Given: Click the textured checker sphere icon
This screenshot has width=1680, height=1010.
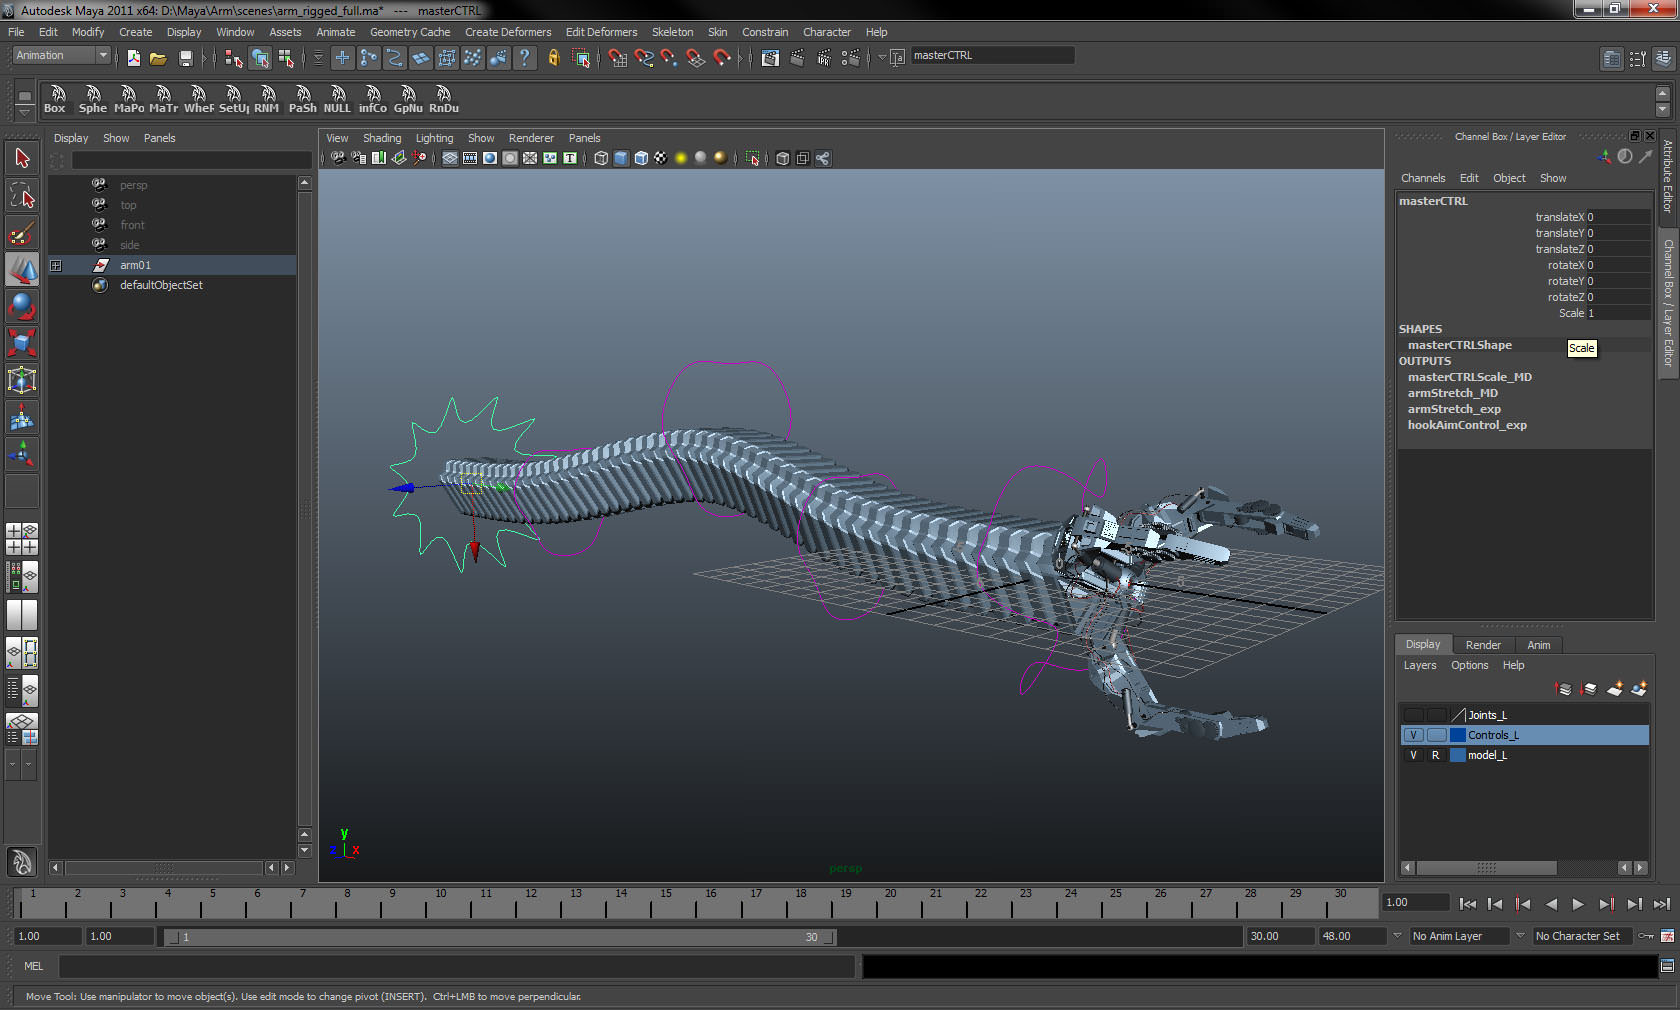Looking at the screenshot, I should pyautogui.click(x=661, y=158).
